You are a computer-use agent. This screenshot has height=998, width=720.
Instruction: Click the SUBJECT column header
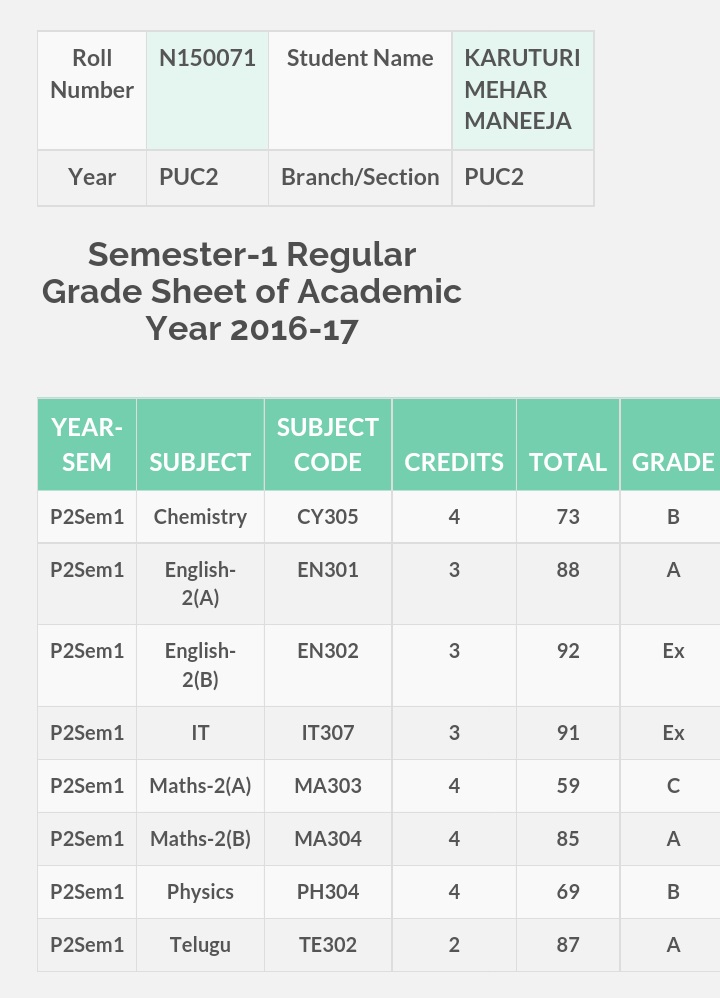(x=201, y=444)
